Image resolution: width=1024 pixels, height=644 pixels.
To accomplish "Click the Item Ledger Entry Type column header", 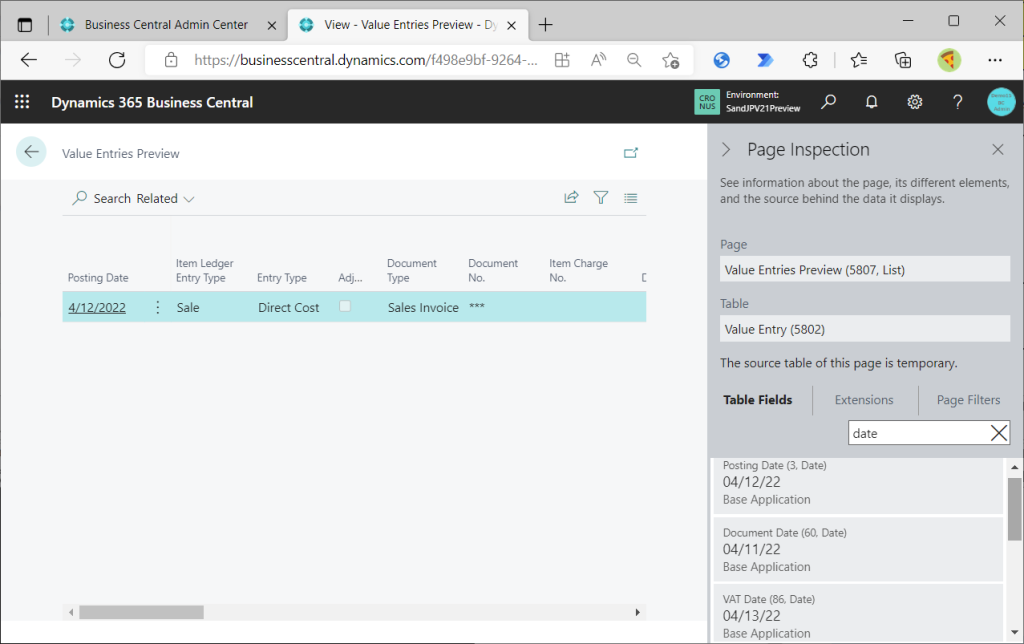I will tap(204, 270).
